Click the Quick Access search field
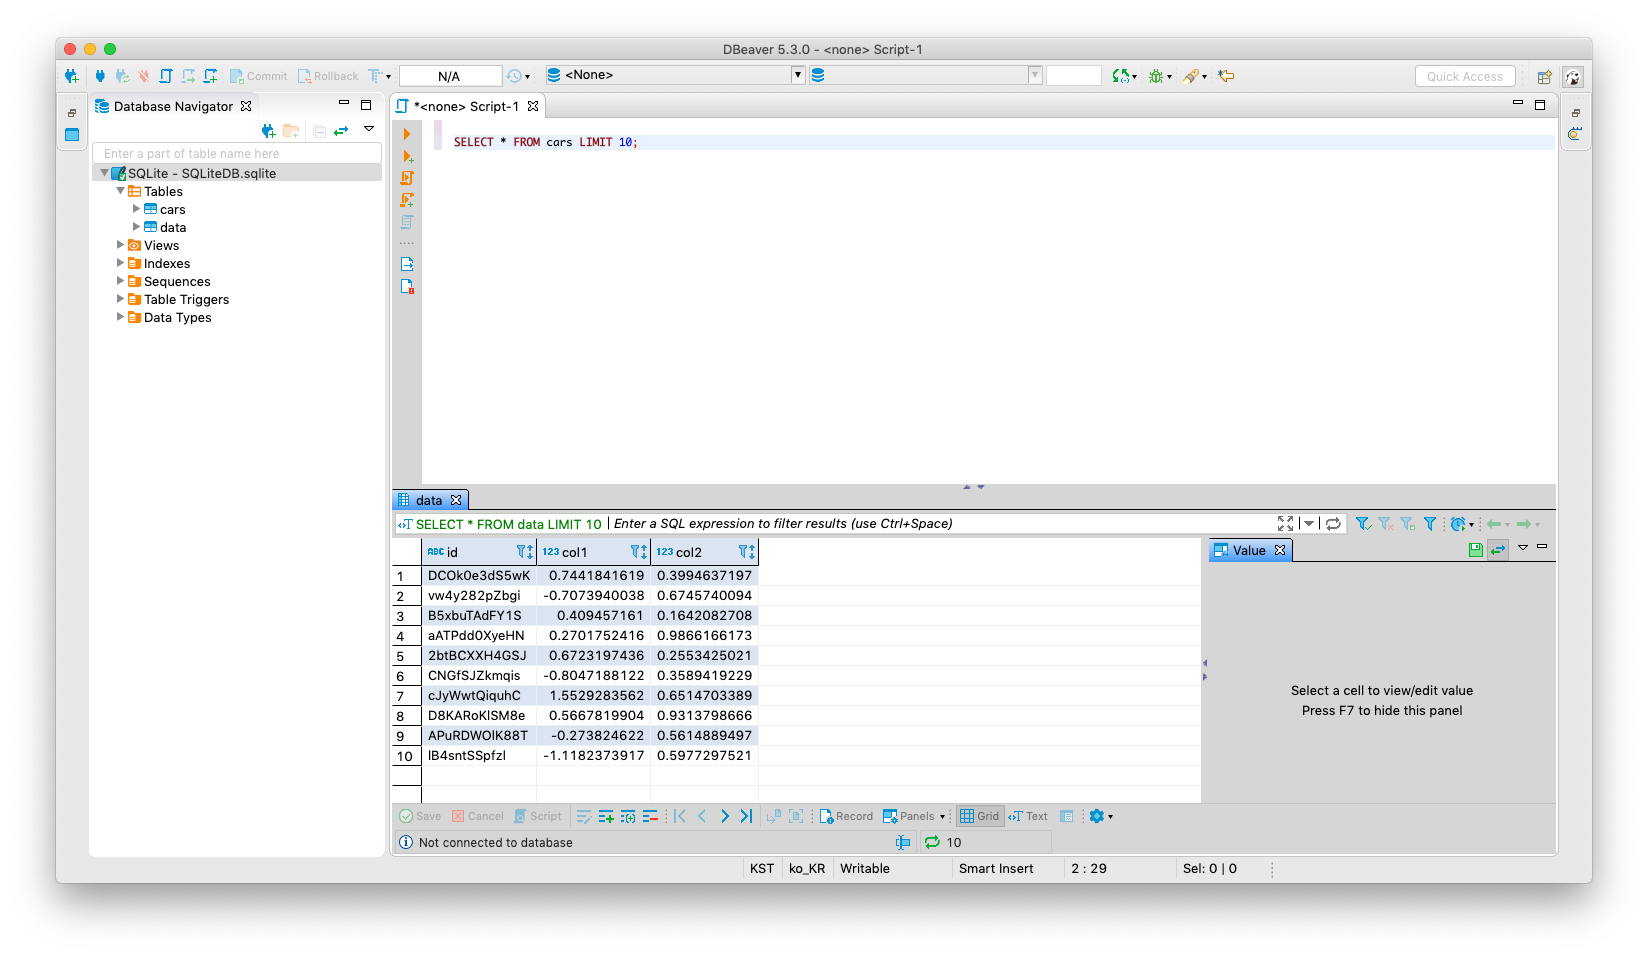This screenshot has height=957, width=1648. click(x=1465, y=76)
